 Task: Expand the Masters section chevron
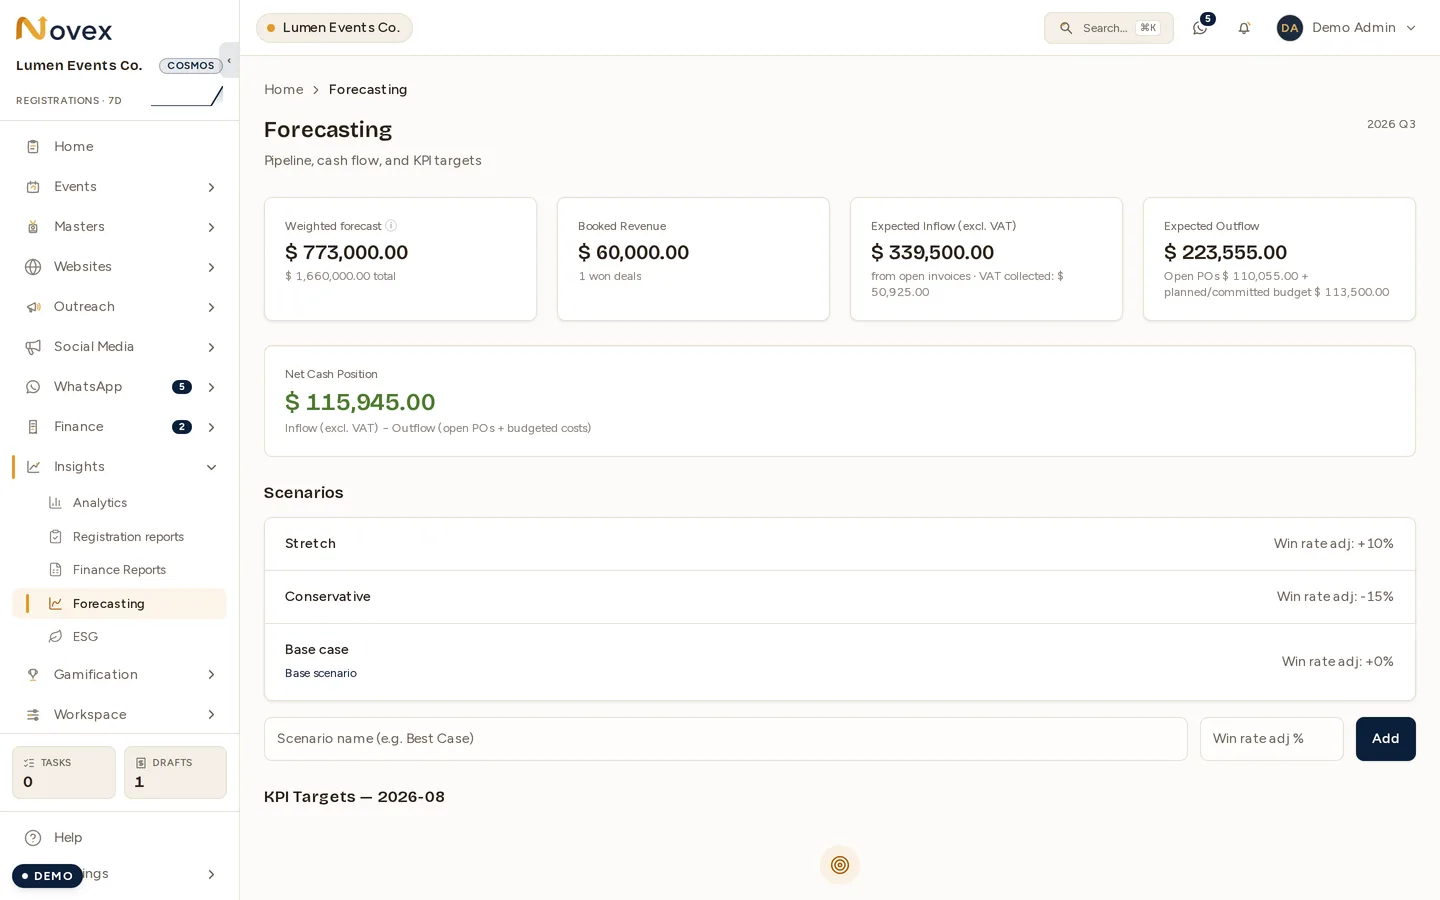211,227
